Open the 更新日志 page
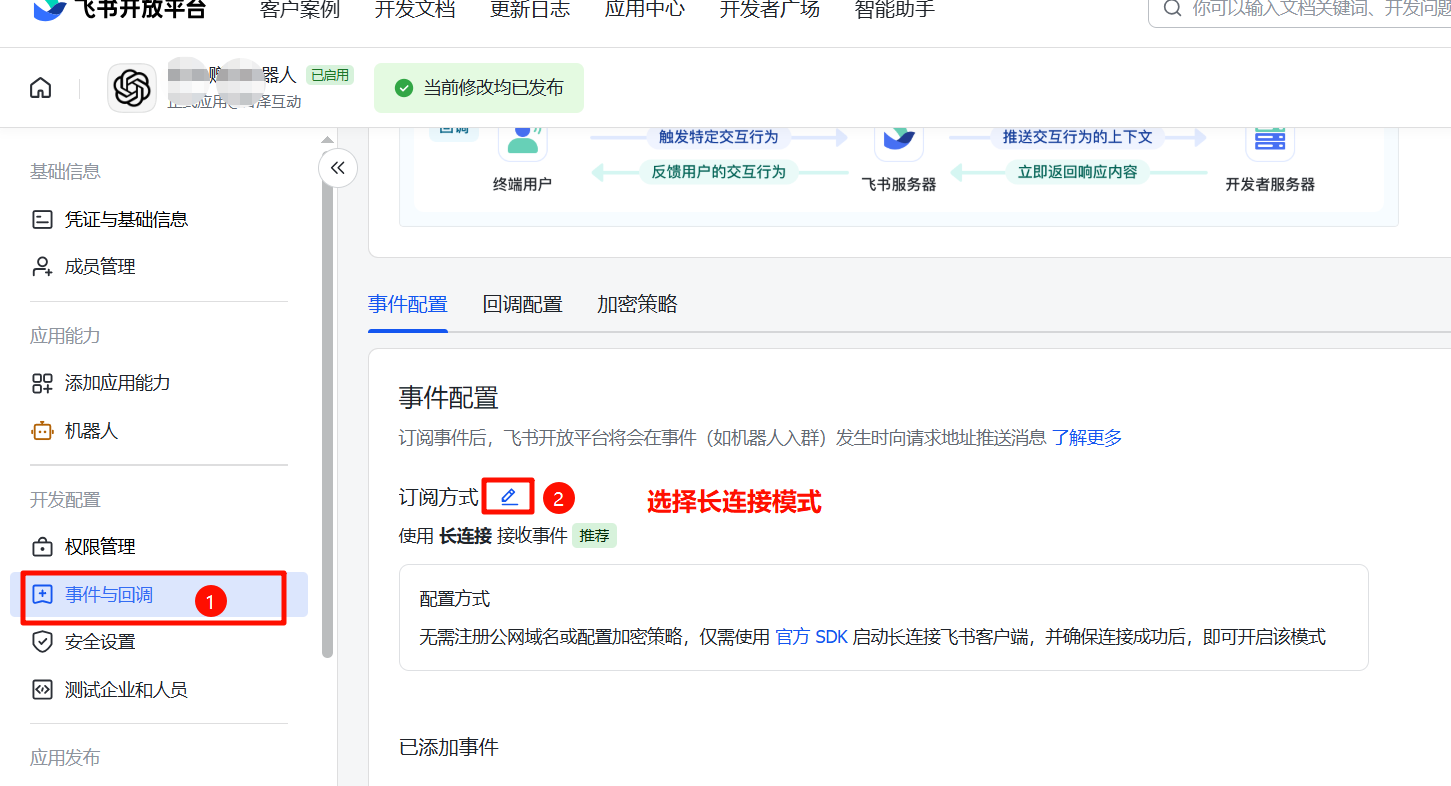Viewport: 1451px width, 786px height. pos(530,10)
